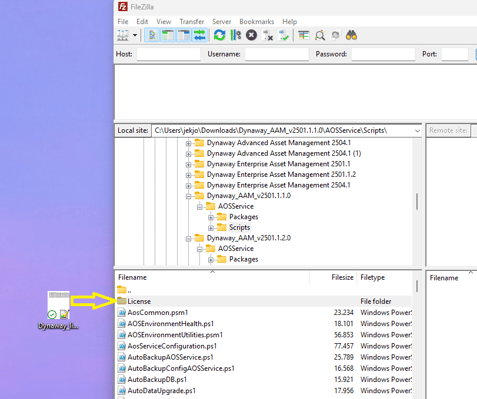Viewport: 477px width, 399px height.
Task: Focus the Host input field
Action: click(169, 54)
